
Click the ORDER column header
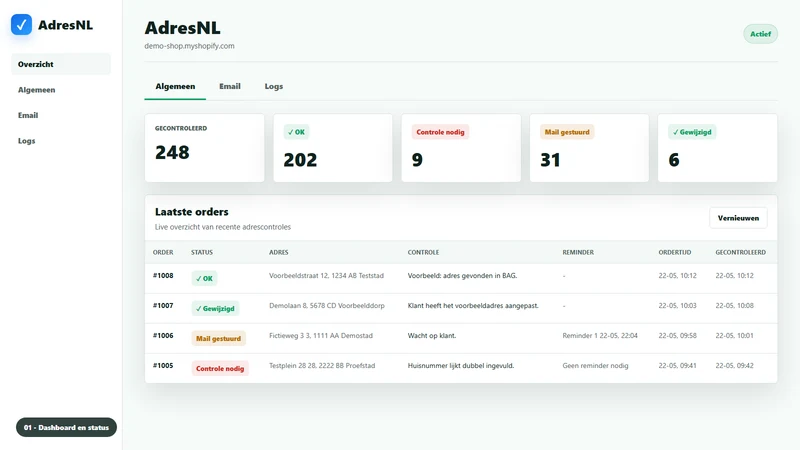pyautogui.click(x=163, y=253)
